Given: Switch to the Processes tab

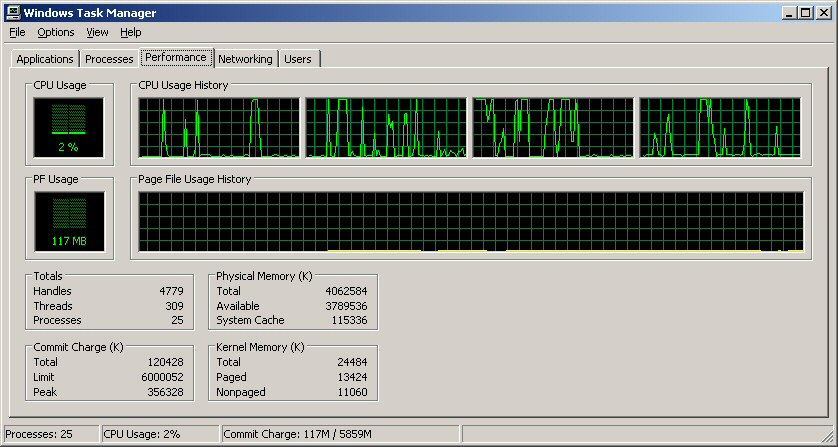Looking at the screenshot, I should click(x=109, y=59).
